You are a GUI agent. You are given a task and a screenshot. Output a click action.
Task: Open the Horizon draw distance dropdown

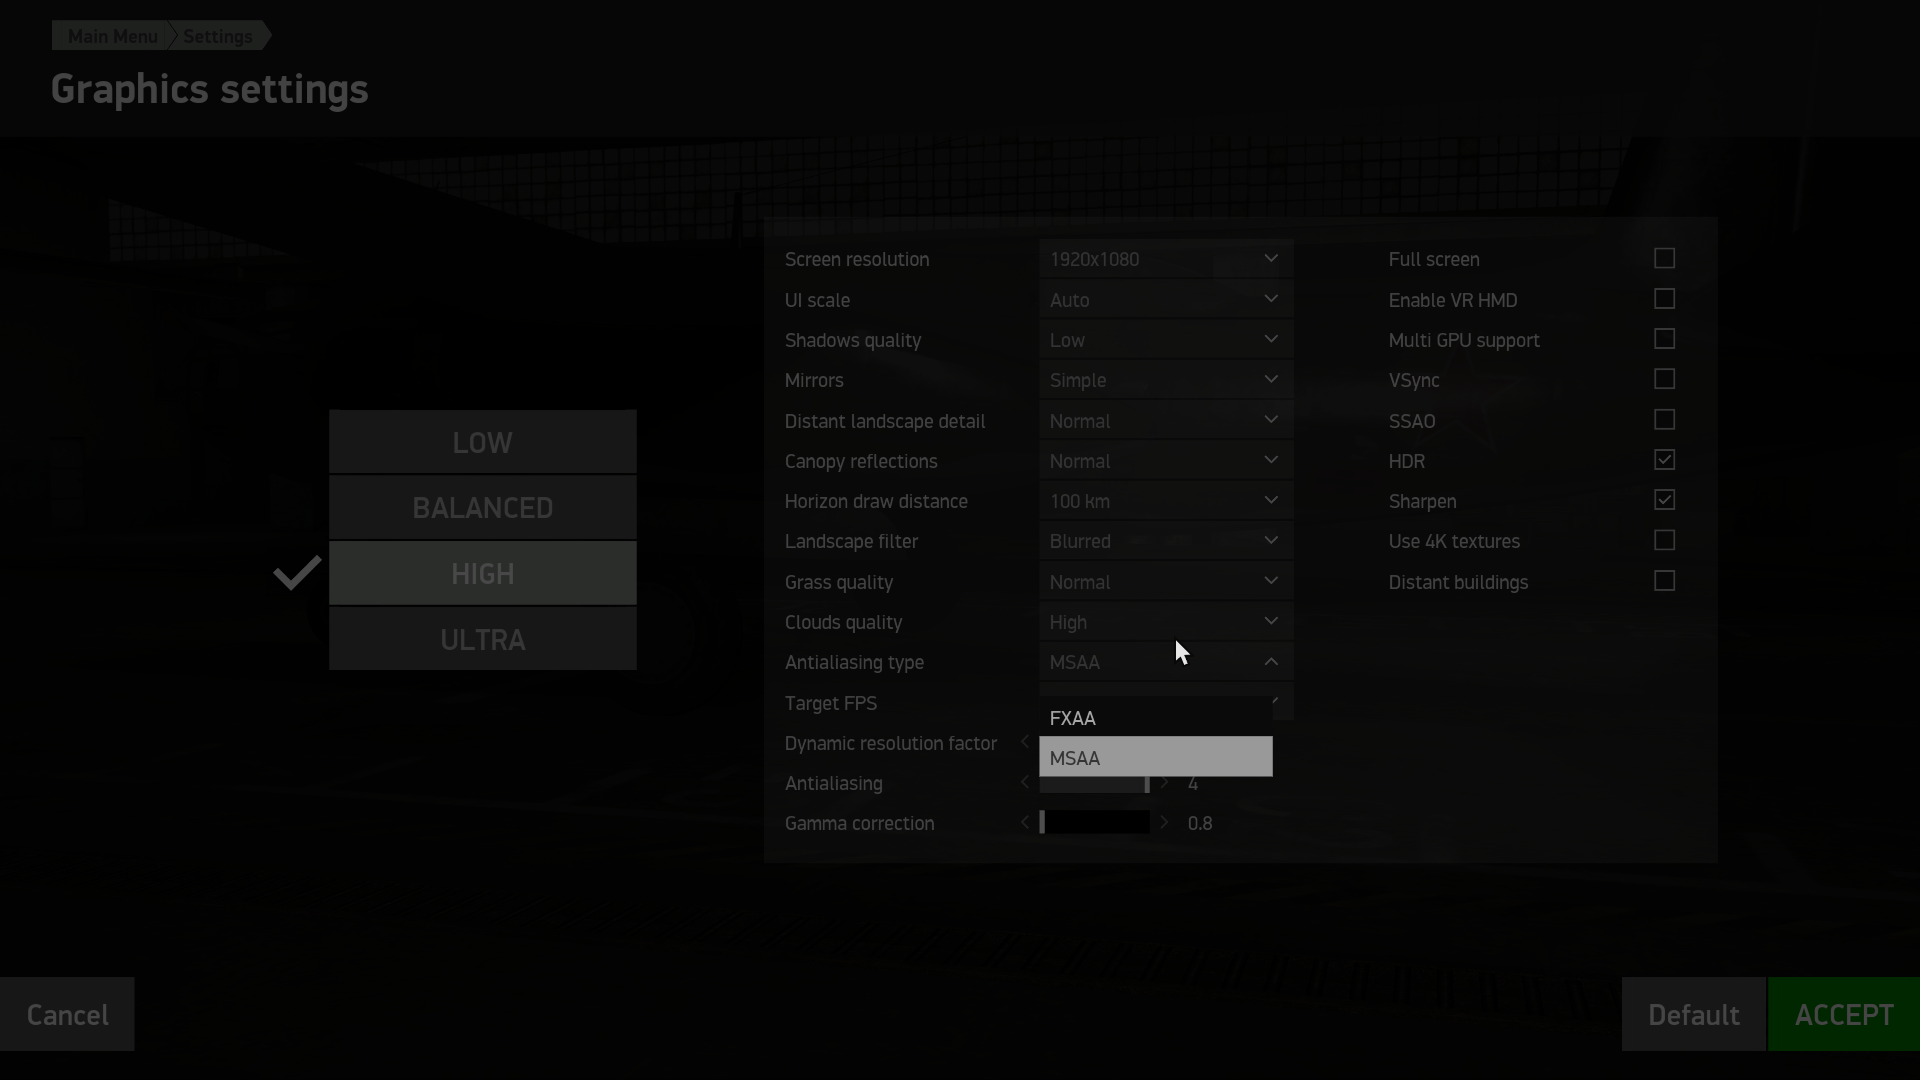point(1166,501)
